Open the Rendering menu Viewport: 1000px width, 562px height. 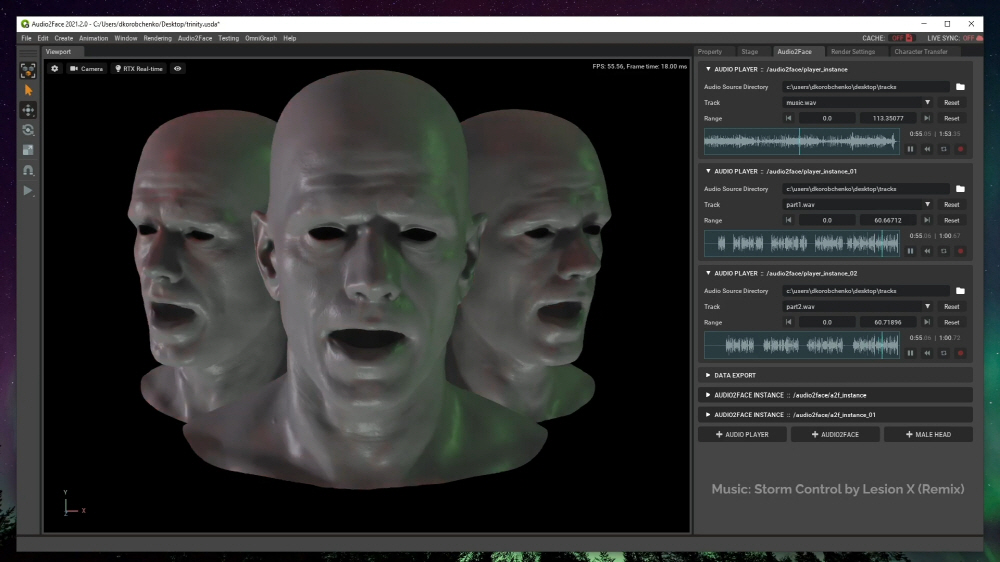click(157, 38)
